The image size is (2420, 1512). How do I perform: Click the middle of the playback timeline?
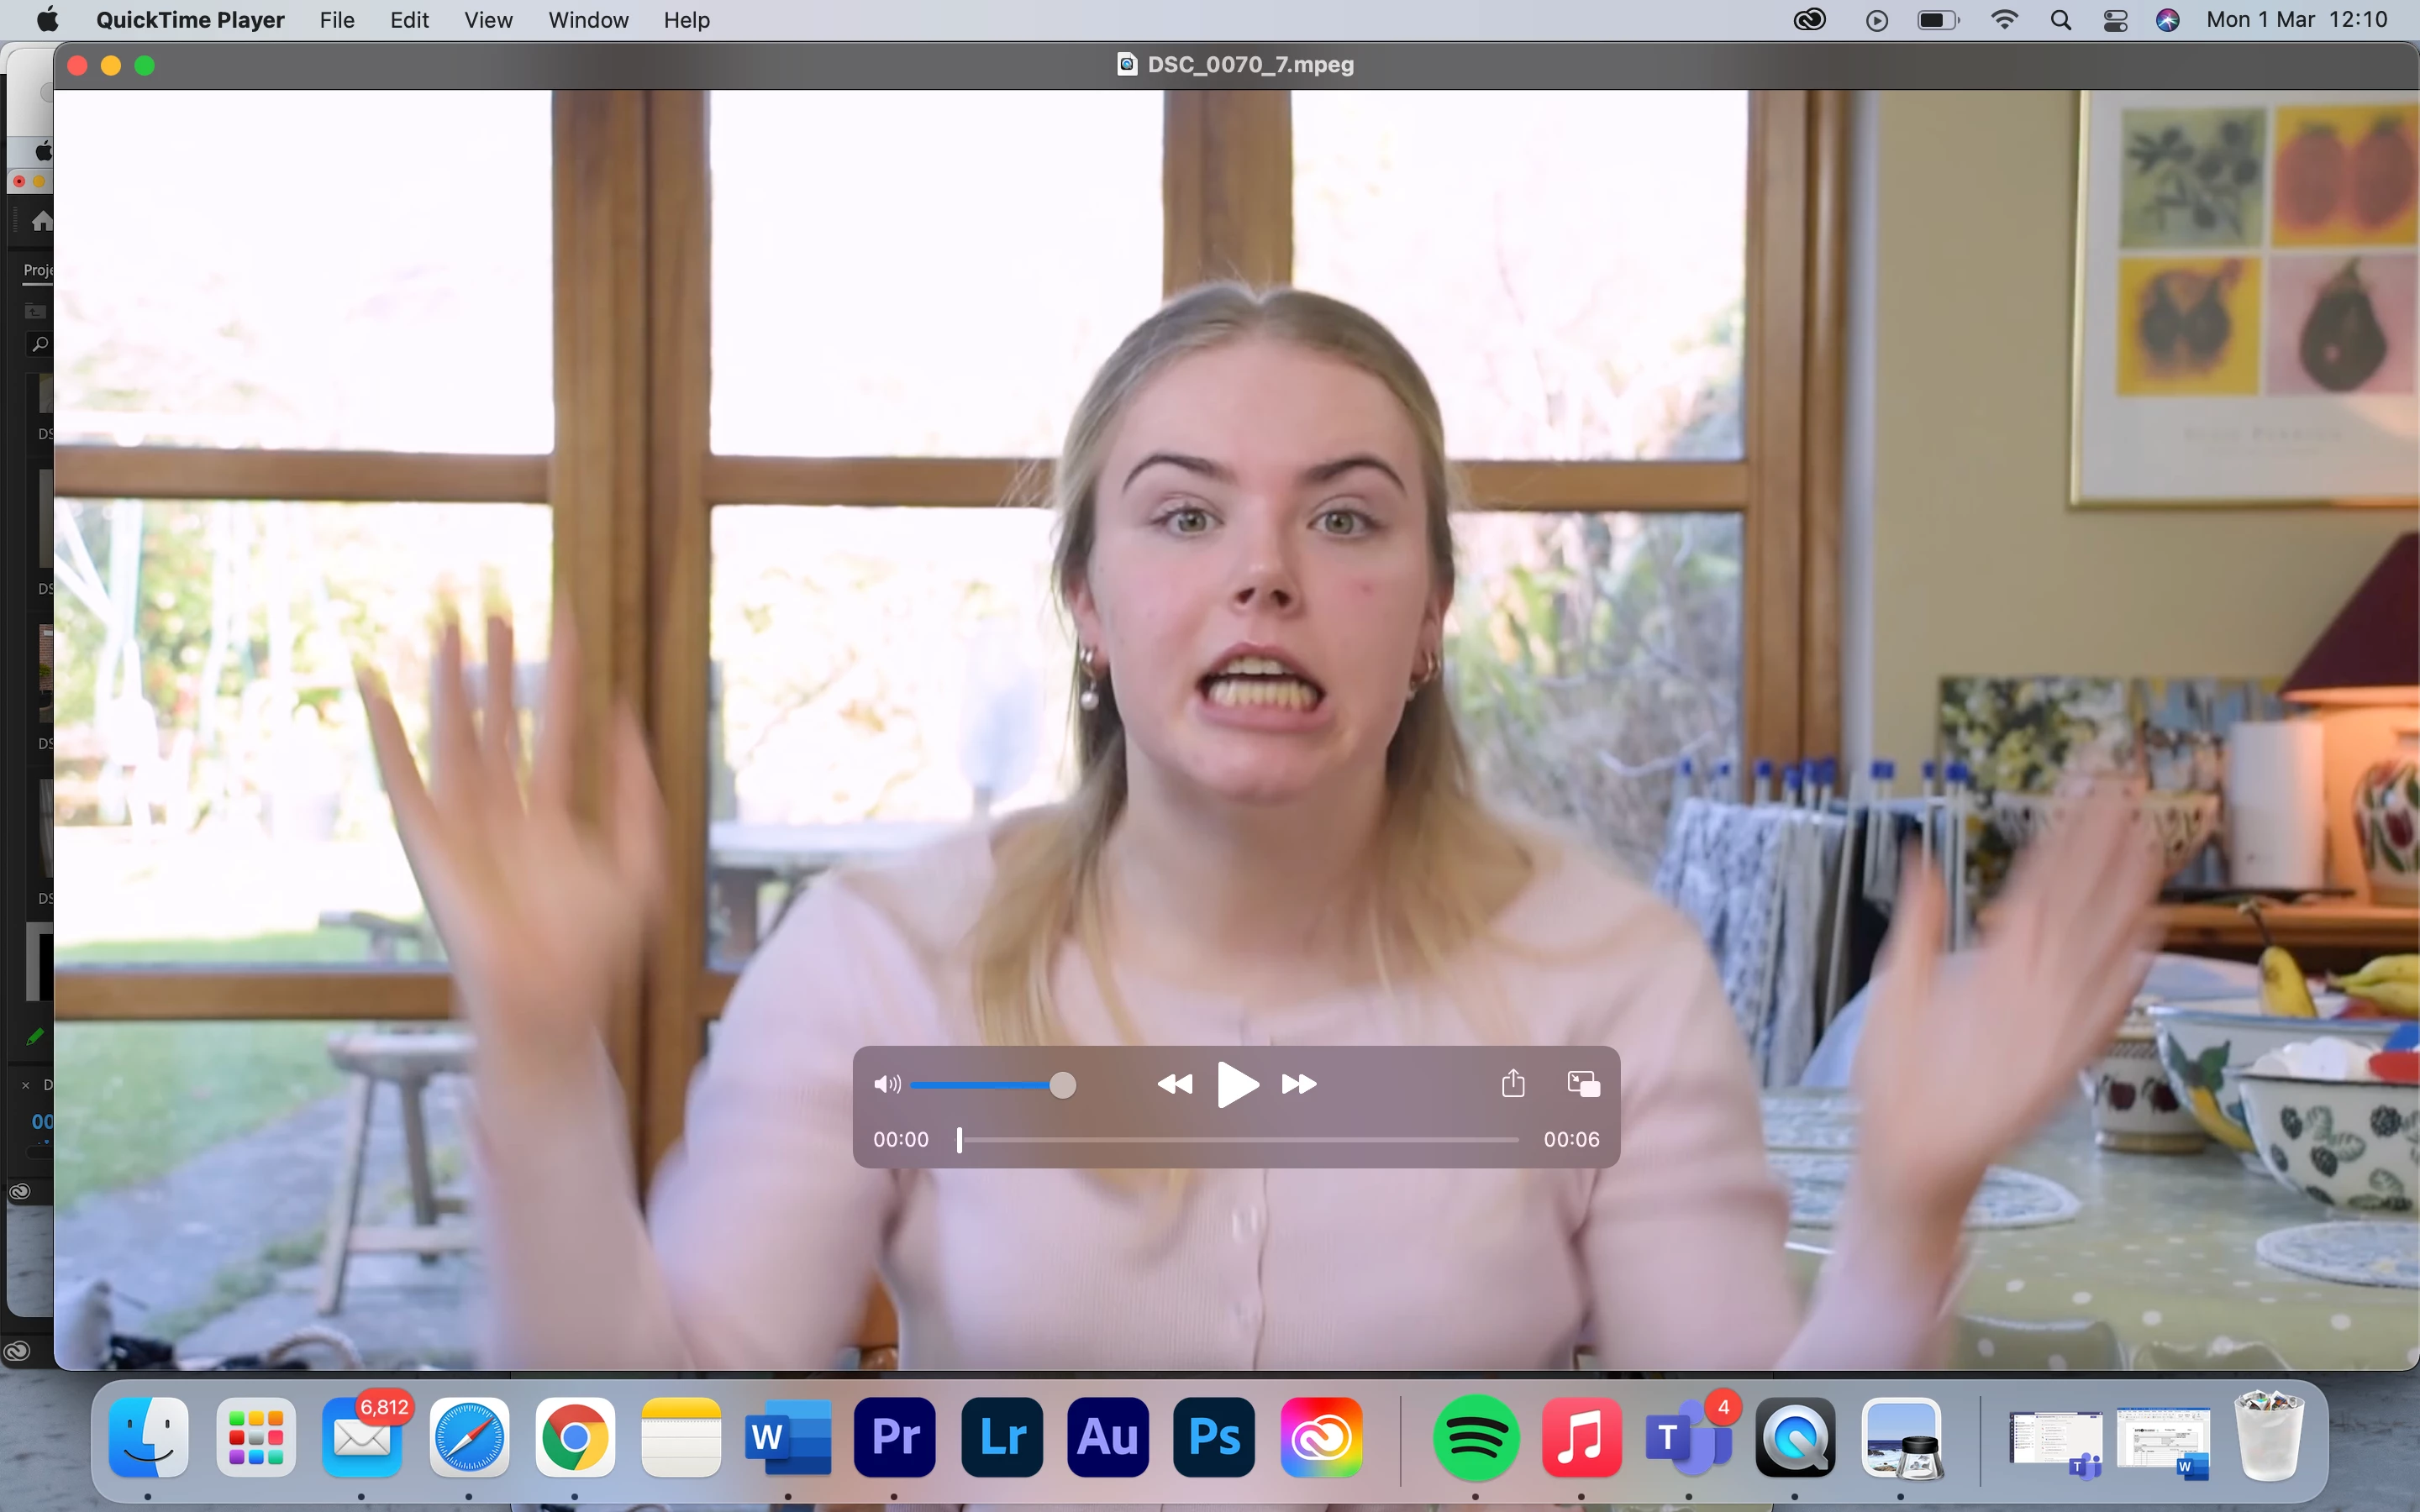coord(1238,1139)
